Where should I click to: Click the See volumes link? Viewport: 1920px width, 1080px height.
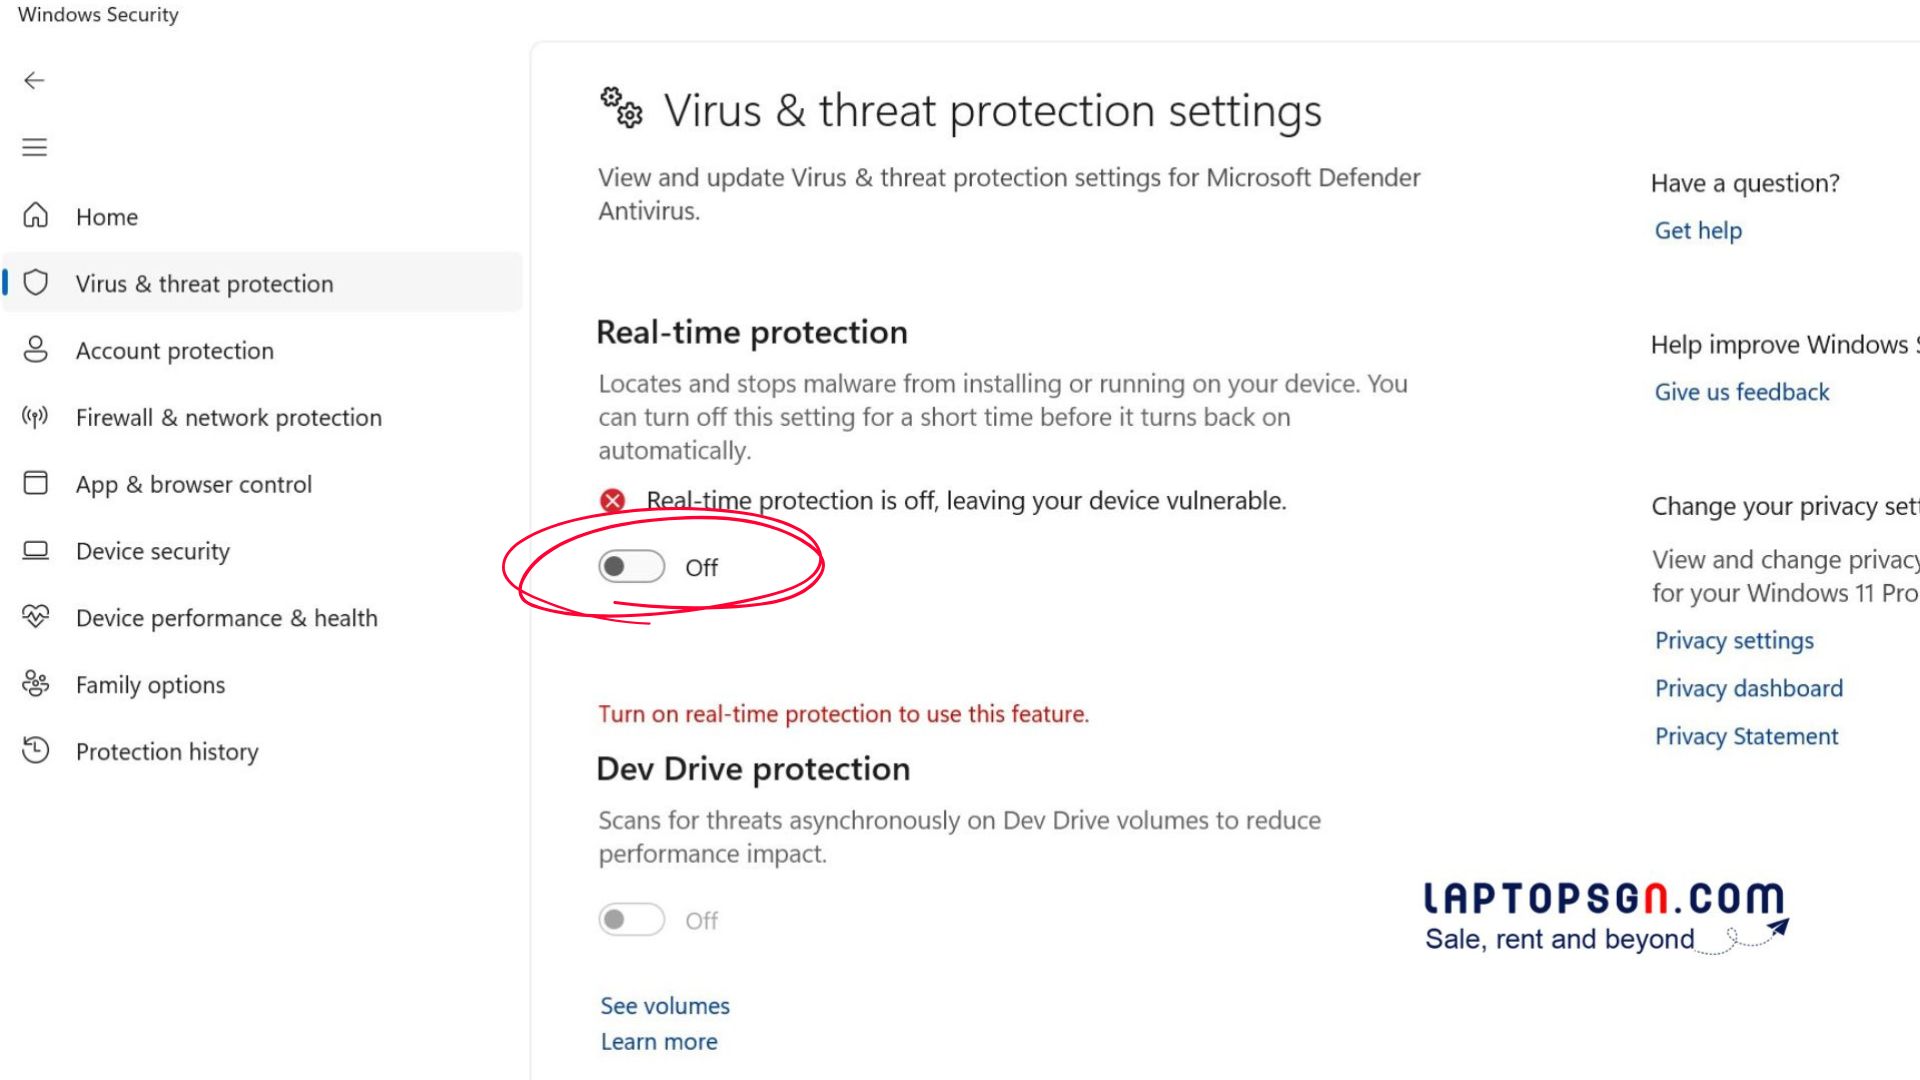coord(665,1006)
